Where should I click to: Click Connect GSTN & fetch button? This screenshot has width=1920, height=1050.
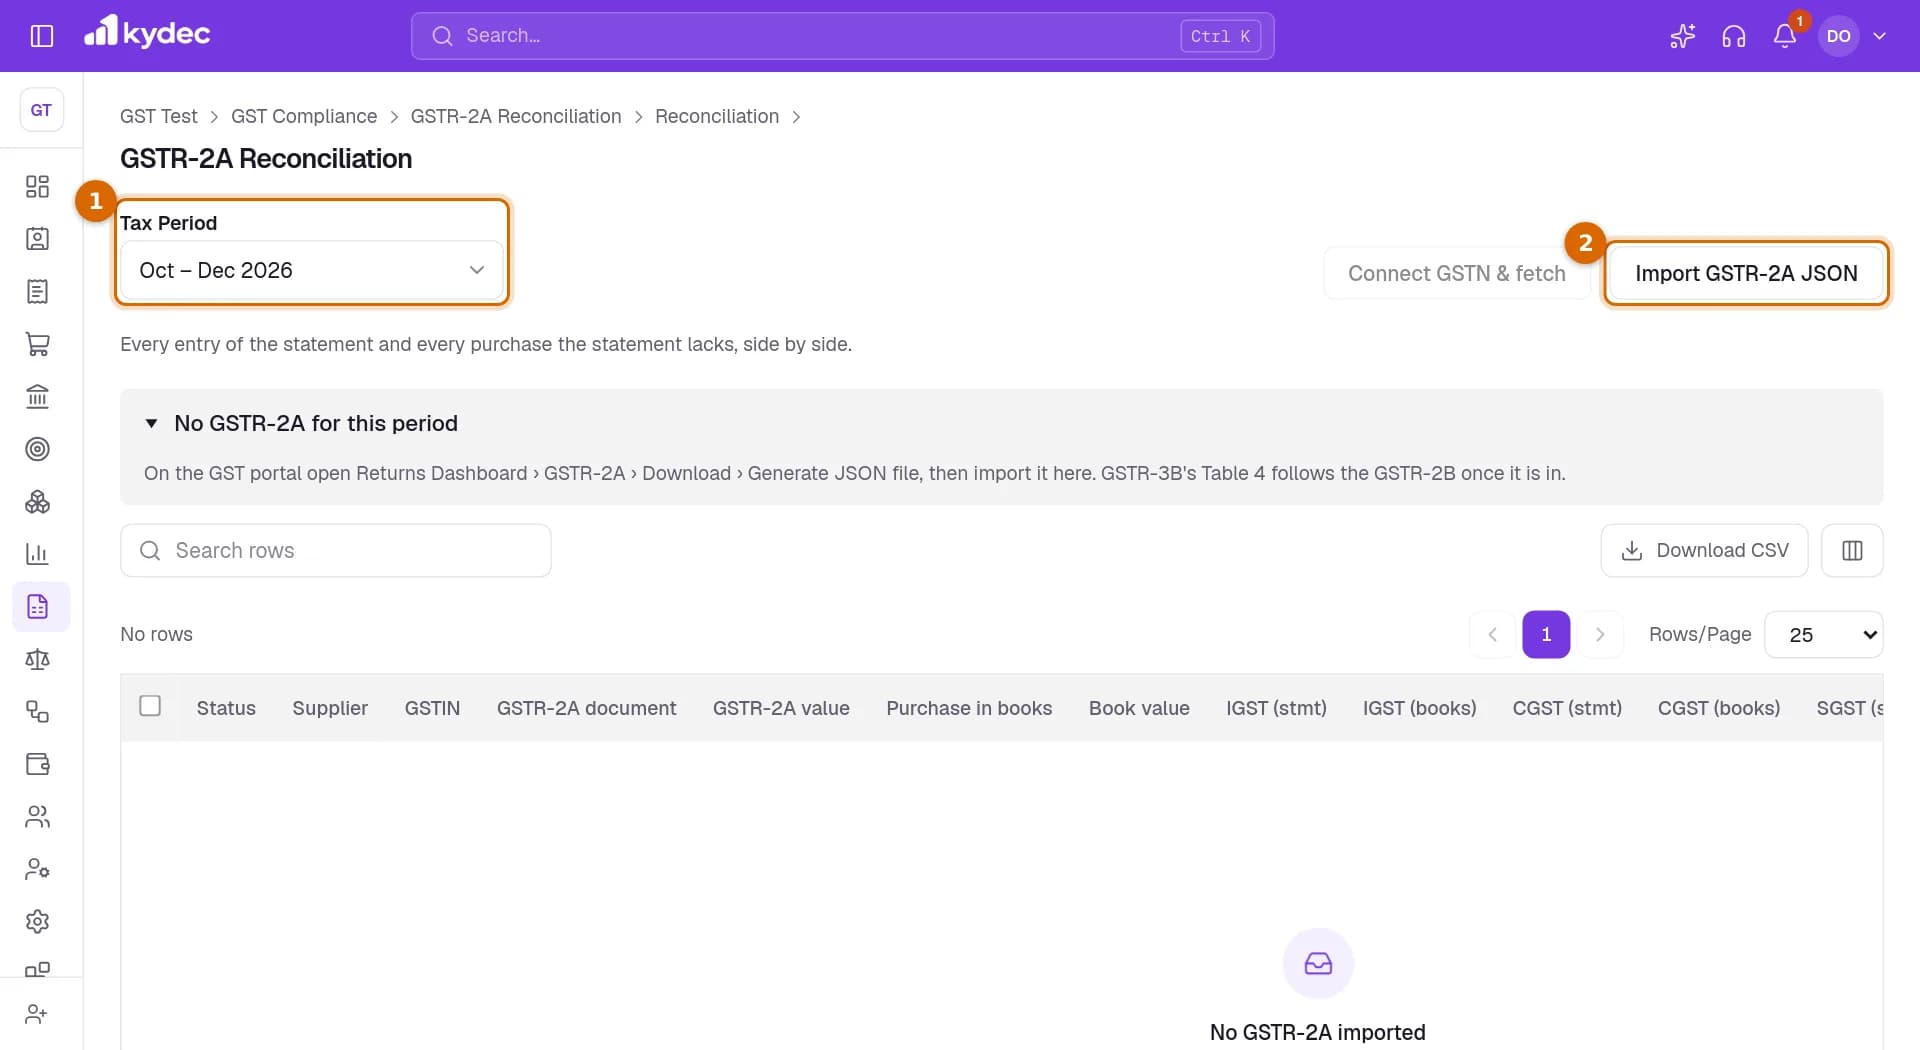[1456, 274]
